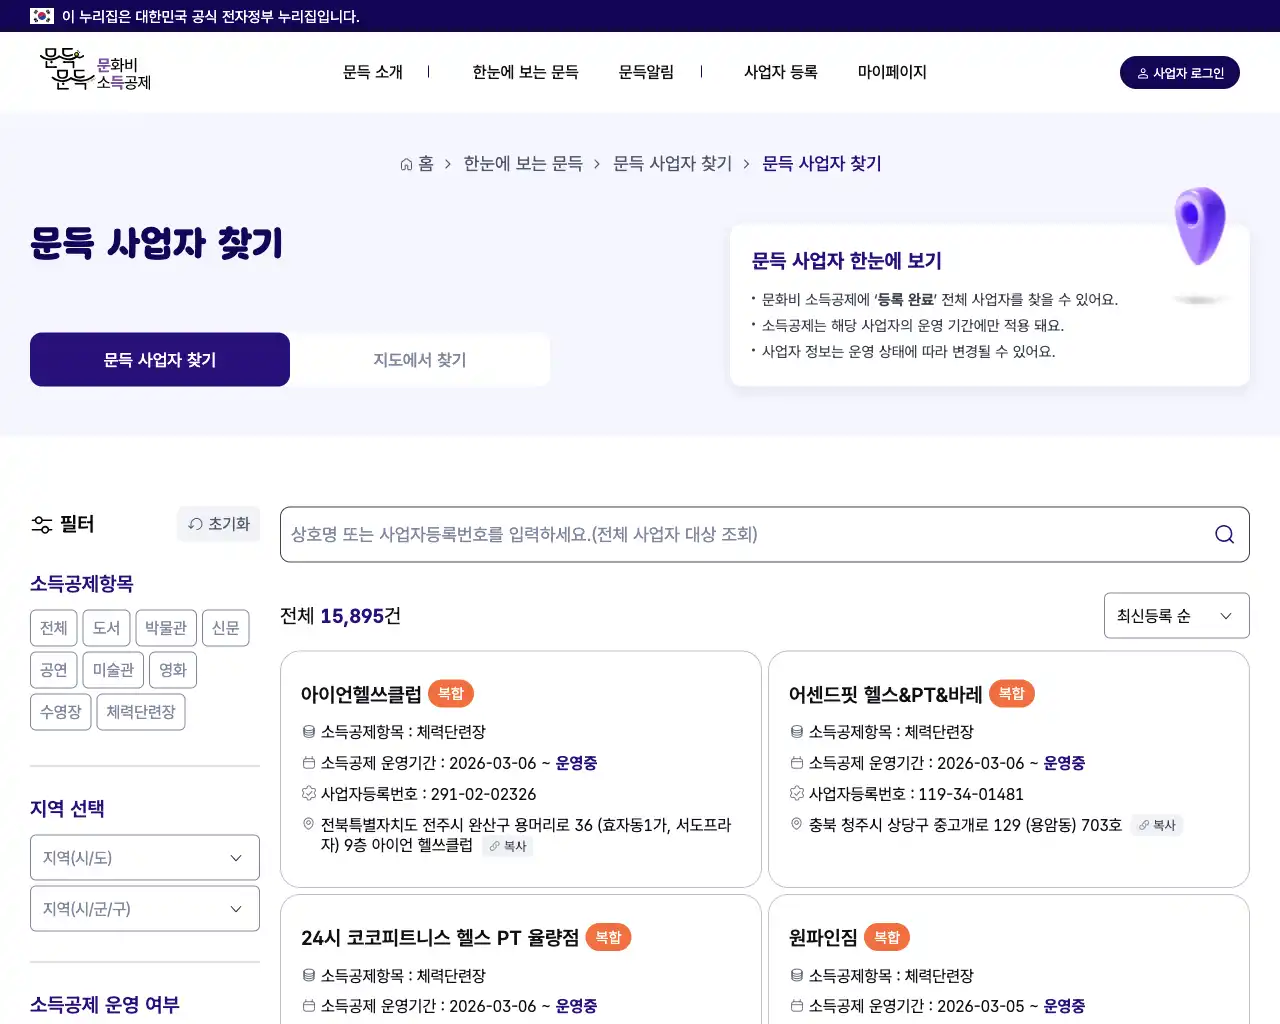Click the home icon in the breadcrumb
The height and width of the screenshot is (1024, 1280).
coord(405,163)
